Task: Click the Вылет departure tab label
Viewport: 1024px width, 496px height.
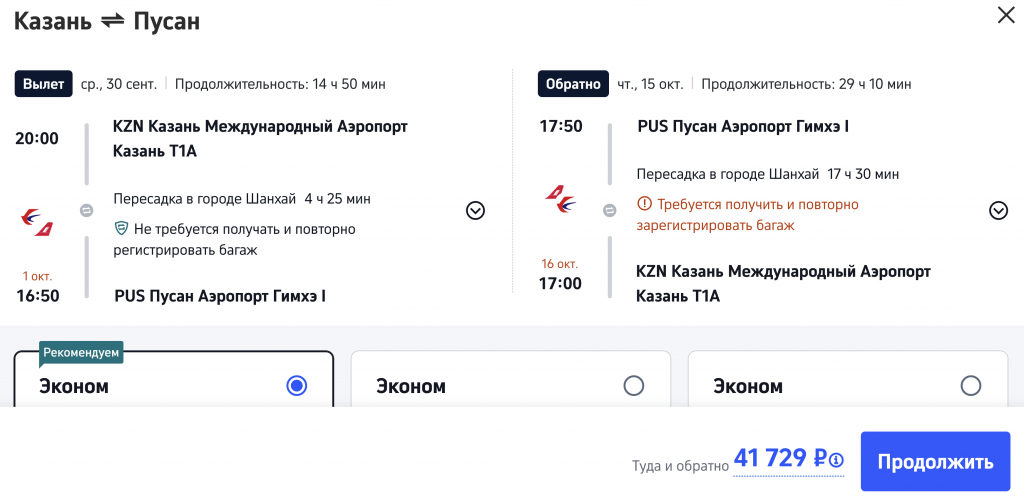Action: pyautogui.click(x=43, y=84)
